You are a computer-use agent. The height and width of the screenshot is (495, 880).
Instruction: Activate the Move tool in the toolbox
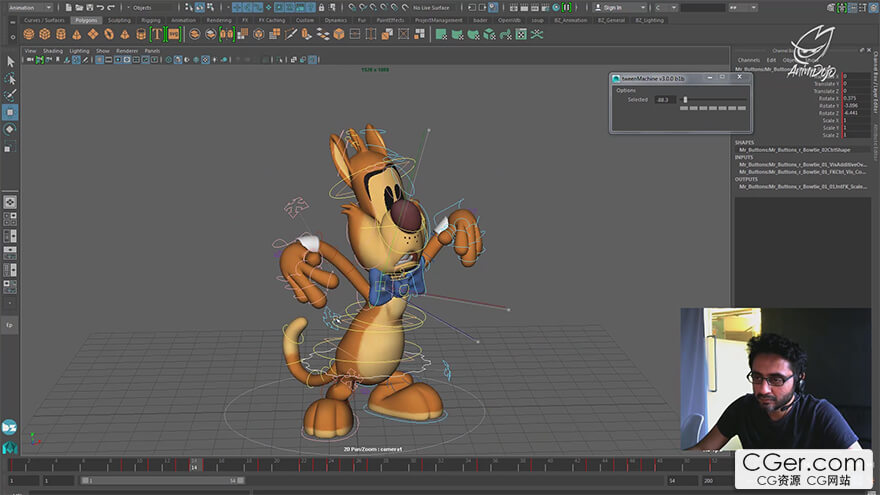click(x=10, y=112)
